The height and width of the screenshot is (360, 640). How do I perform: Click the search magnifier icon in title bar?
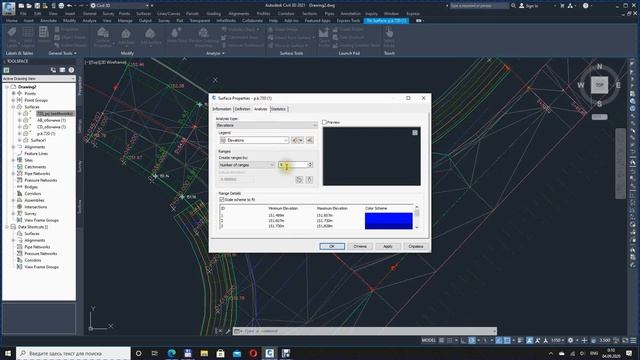[513, 6]
